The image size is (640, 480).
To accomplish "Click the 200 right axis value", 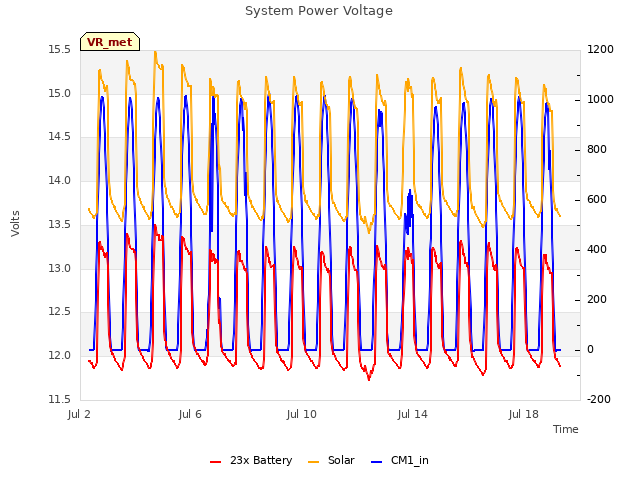I will click(x=597, y=300).
